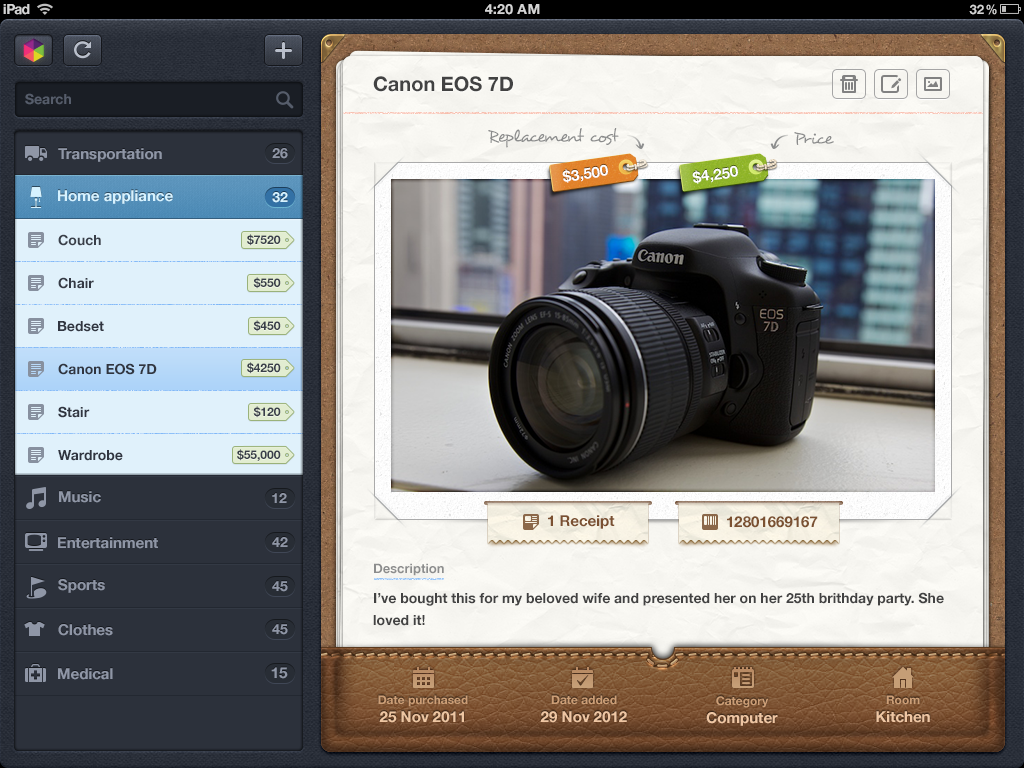Viewport: 1024px width, 768px height.
Task: Edit the Canon EOS 7D entry
Action: pos(891,84)
